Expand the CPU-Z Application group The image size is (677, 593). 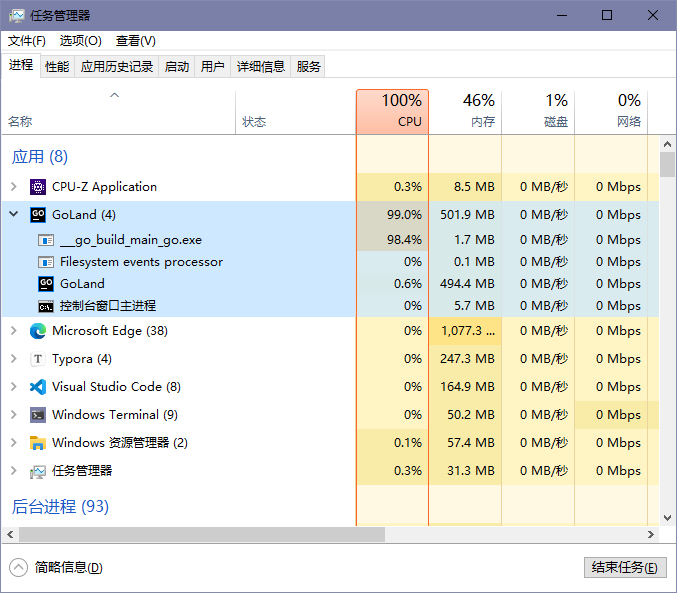pos(14,187)
